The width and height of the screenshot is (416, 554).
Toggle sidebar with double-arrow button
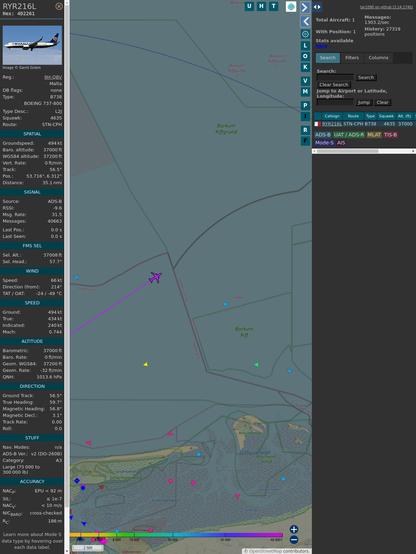click(x=317, y=7)
